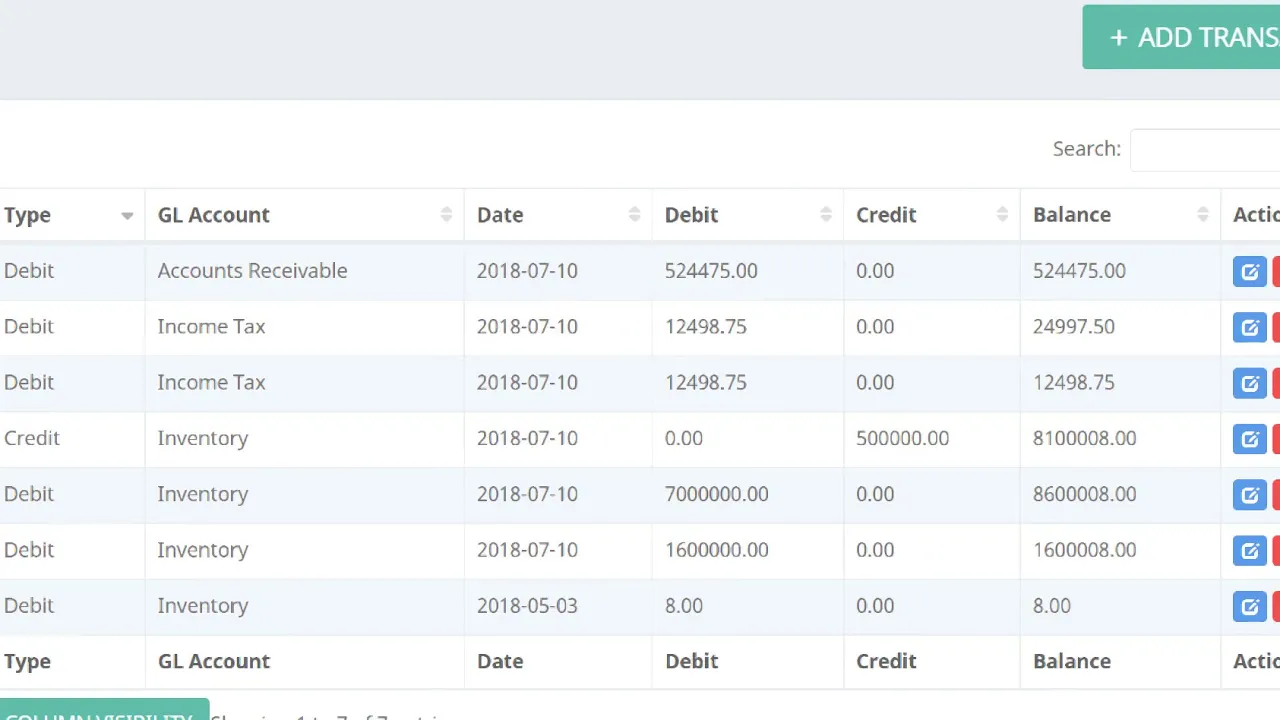This screenshot has height=720, width=1280.
Task: Select the 500000.00 credit amount cell
Action: point(903,439)
